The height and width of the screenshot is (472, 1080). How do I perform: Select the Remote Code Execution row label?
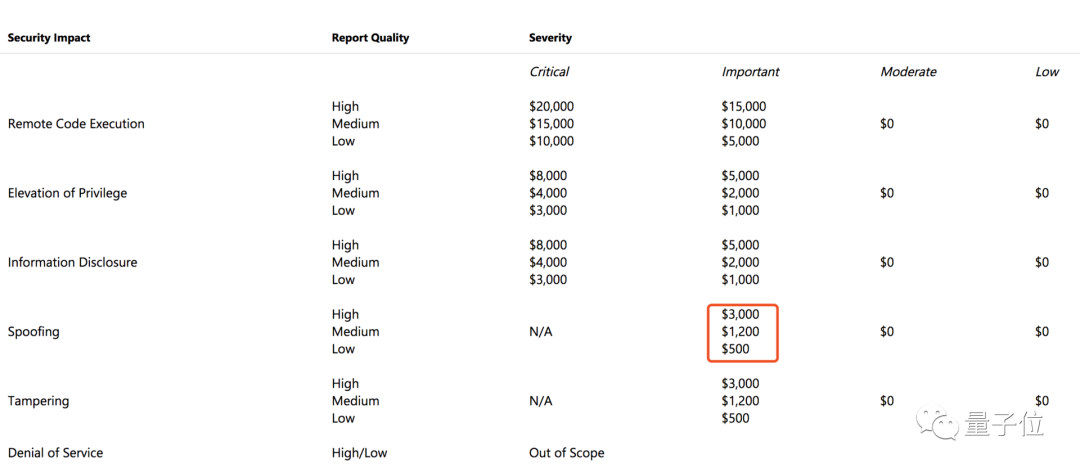[x=76, y=124]
